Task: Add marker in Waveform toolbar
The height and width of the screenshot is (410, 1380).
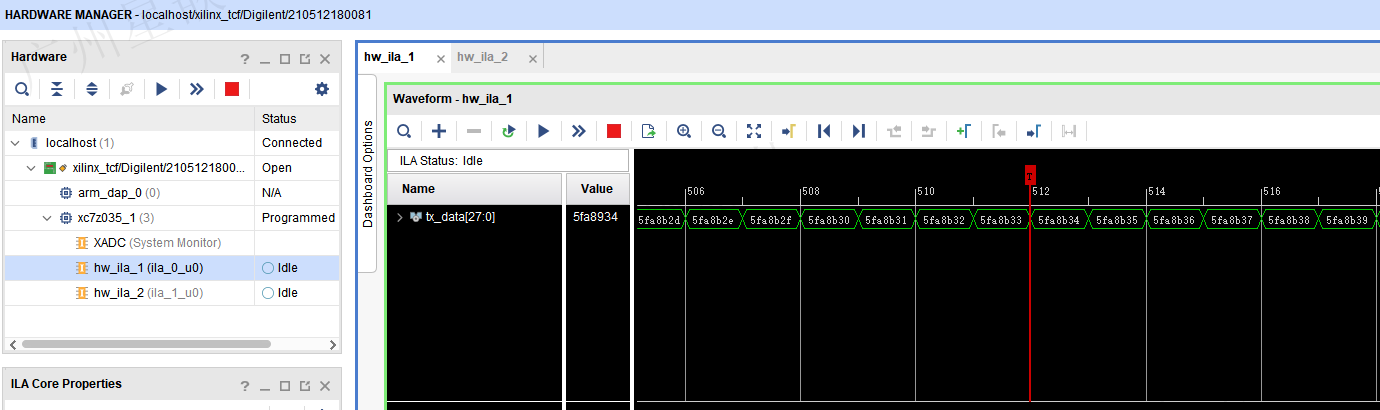Action: coord(964,131)
